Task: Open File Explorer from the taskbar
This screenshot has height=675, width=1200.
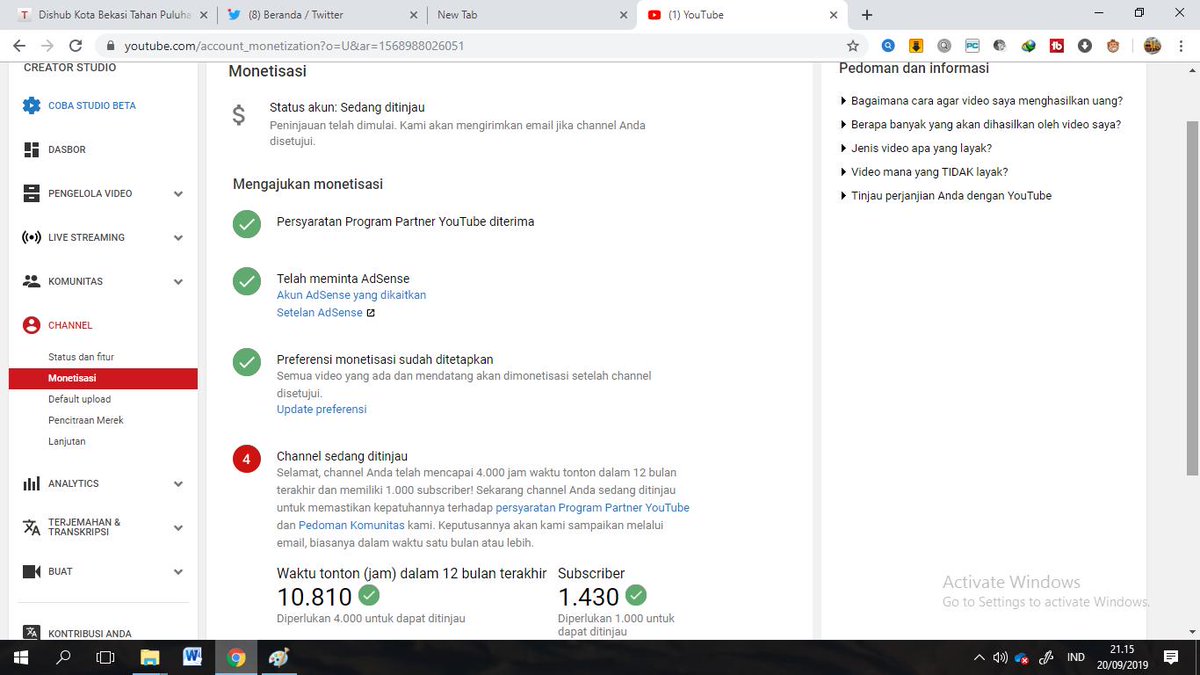Action: (x=150, y=657)
